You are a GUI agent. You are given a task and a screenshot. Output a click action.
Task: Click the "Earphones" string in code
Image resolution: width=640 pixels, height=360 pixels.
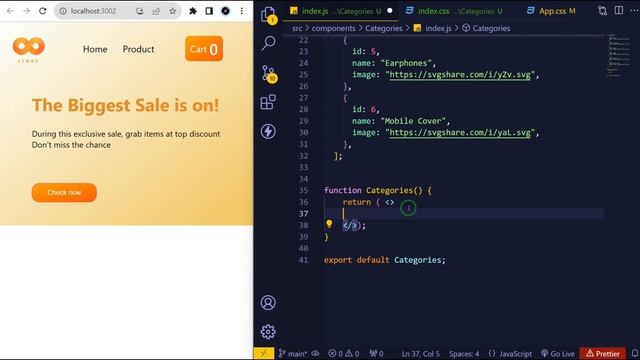coord(406,63)
